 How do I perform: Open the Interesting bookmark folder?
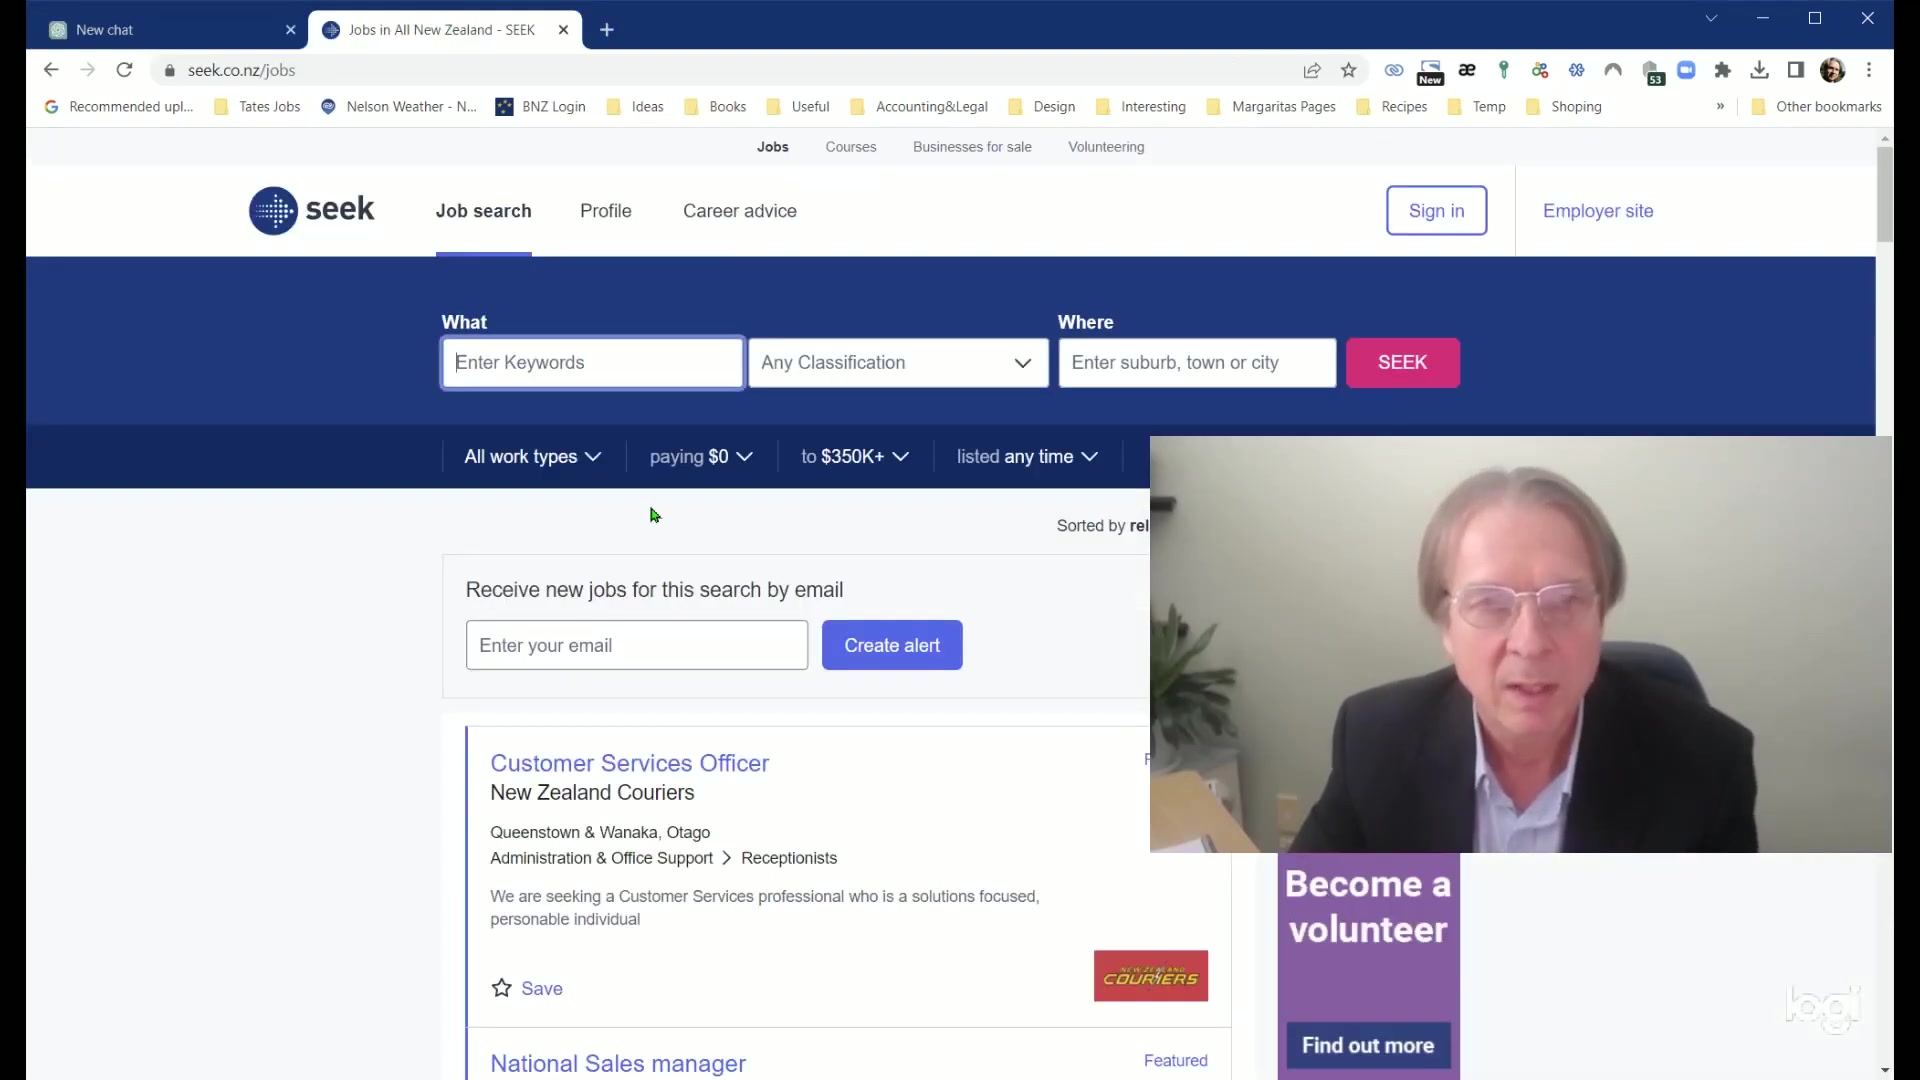[x=1141, y=106]
